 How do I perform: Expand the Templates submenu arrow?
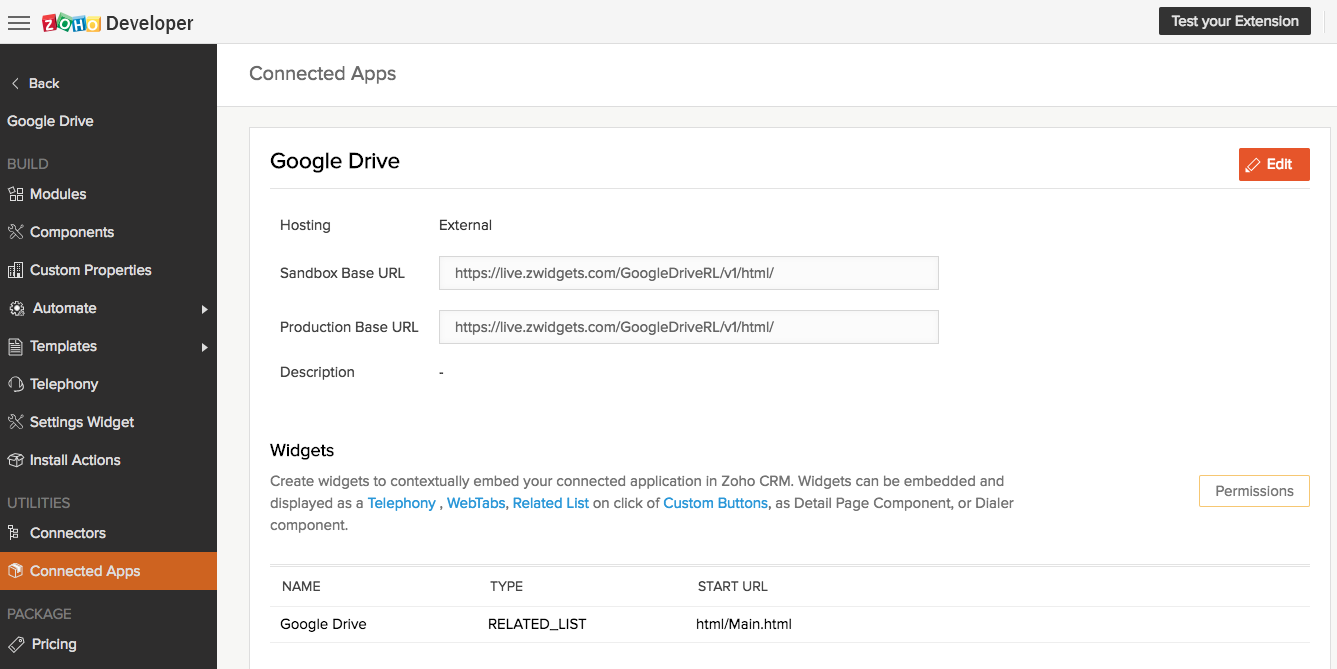(x=204, y=347)
